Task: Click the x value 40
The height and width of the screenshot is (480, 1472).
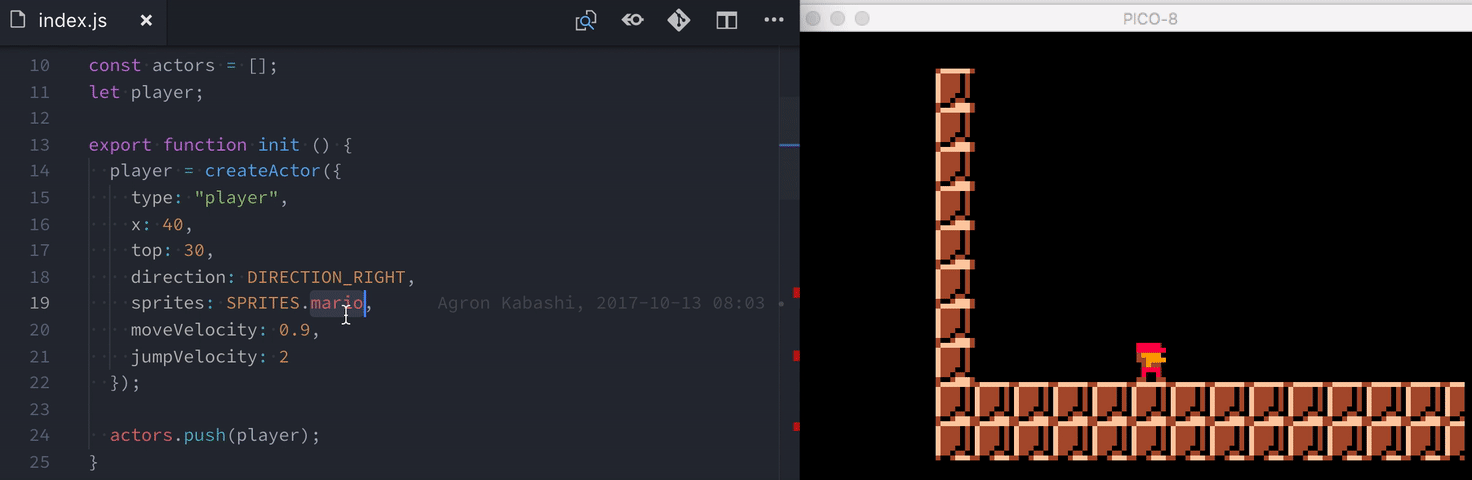Action: tap(172, 224)
